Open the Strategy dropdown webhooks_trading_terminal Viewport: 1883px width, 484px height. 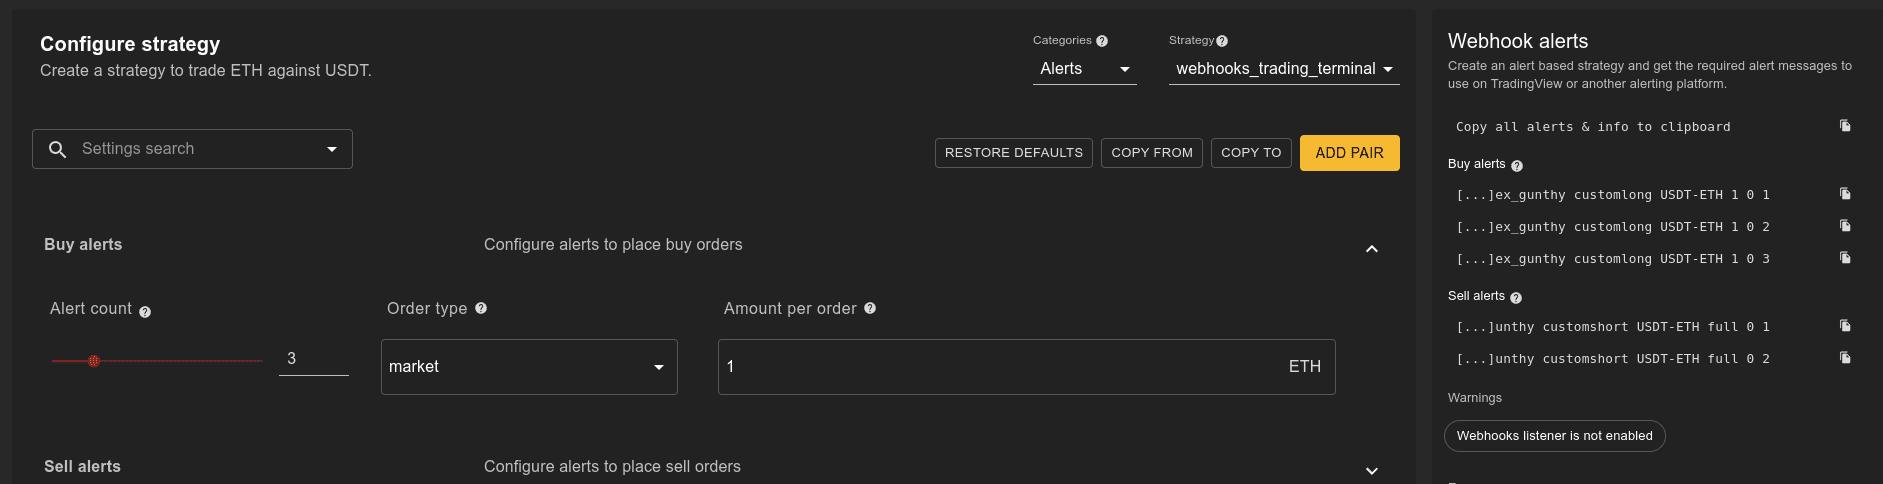(x=1284, y=69)
